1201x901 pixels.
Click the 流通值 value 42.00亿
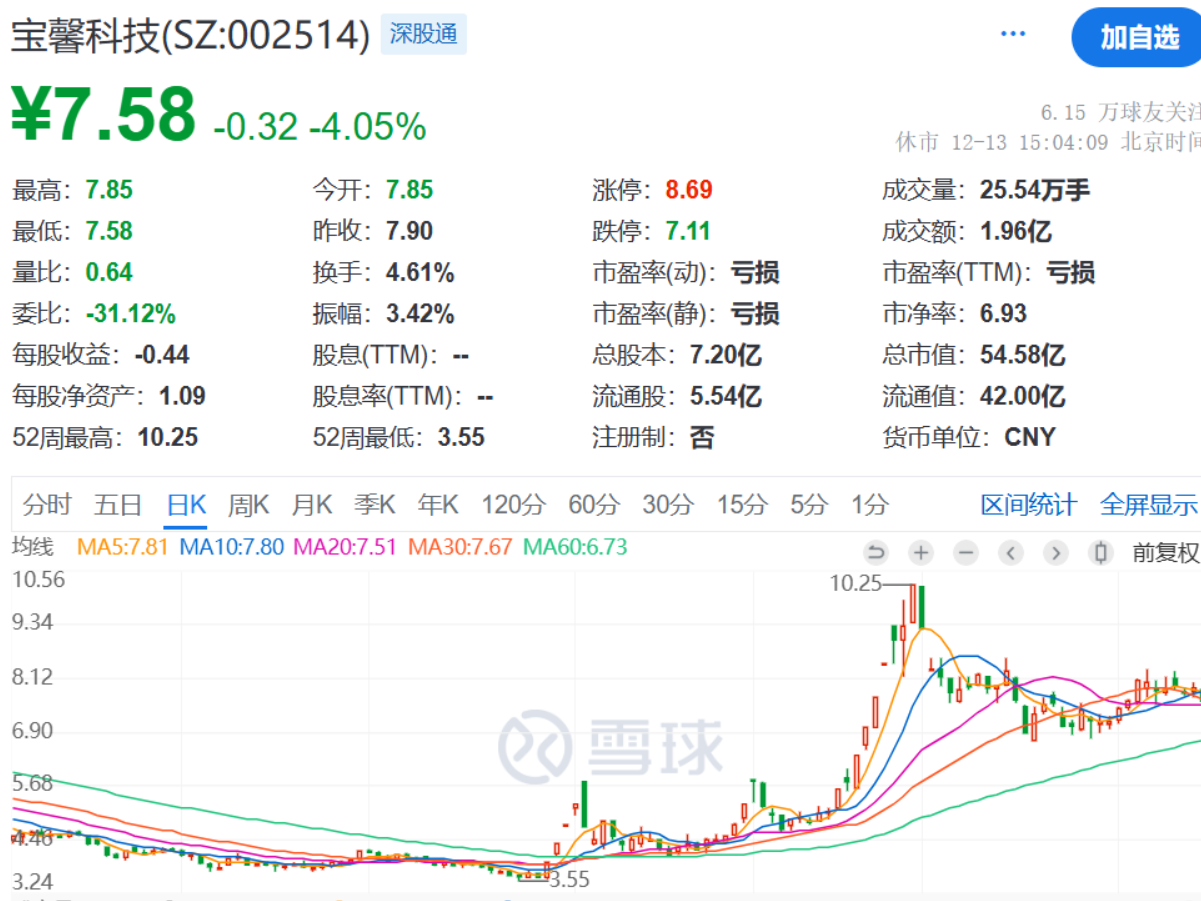(x=1022, y=396)
